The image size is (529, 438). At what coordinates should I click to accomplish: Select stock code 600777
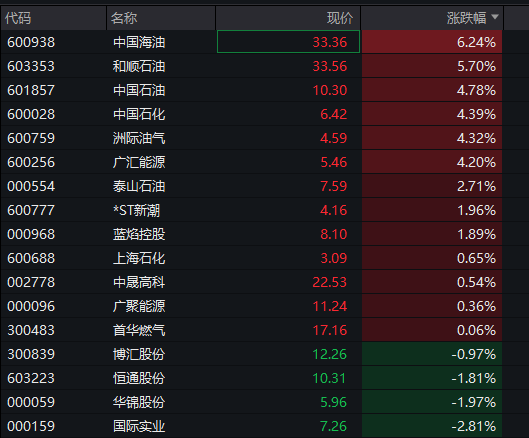click(31, 210)
